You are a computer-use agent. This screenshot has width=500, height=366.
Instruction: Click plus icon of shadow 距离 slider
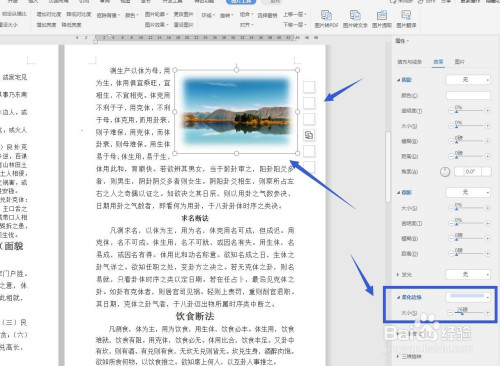[488, 156]
